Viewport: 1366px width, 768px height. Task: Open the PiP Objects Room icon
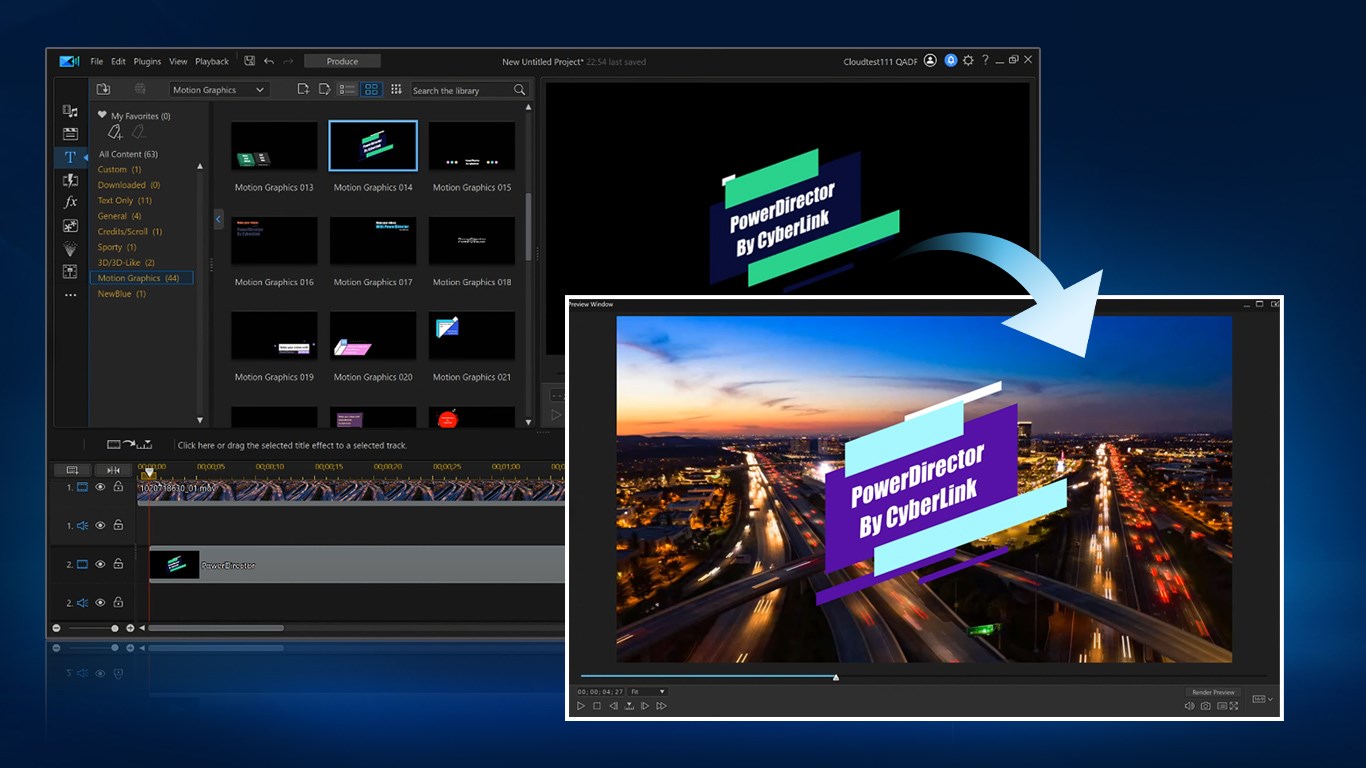click(70, 226)
